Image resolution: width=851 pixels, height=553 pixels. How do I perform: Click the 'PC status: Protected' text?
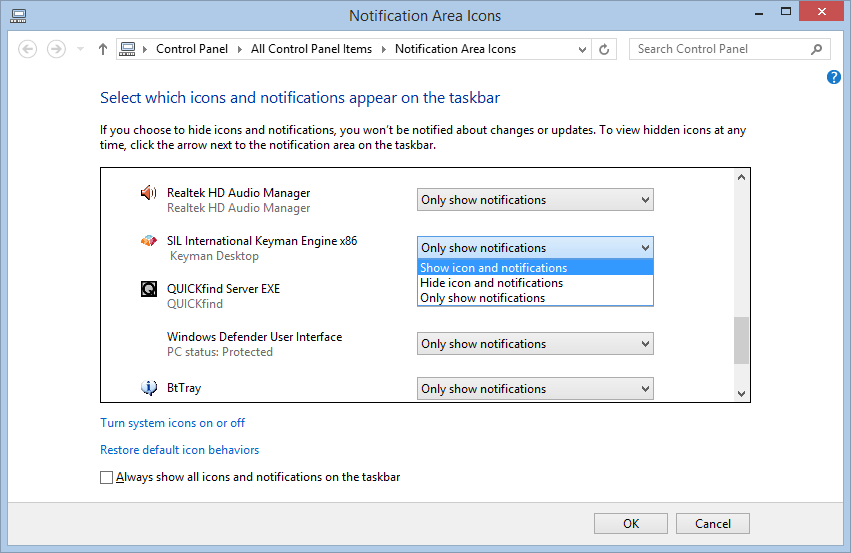click(x=220, y=352)
